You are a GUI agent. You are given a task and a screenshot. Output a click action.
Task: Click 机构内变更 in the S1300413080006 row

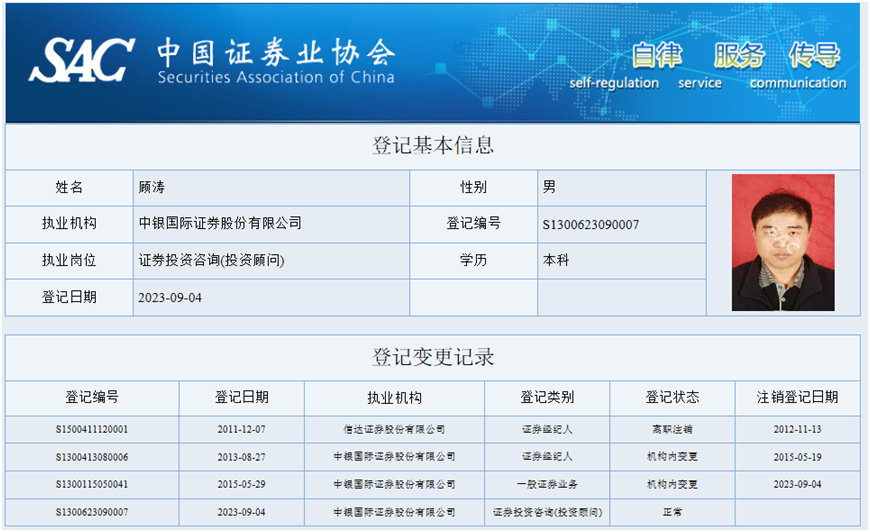[672, 457]
